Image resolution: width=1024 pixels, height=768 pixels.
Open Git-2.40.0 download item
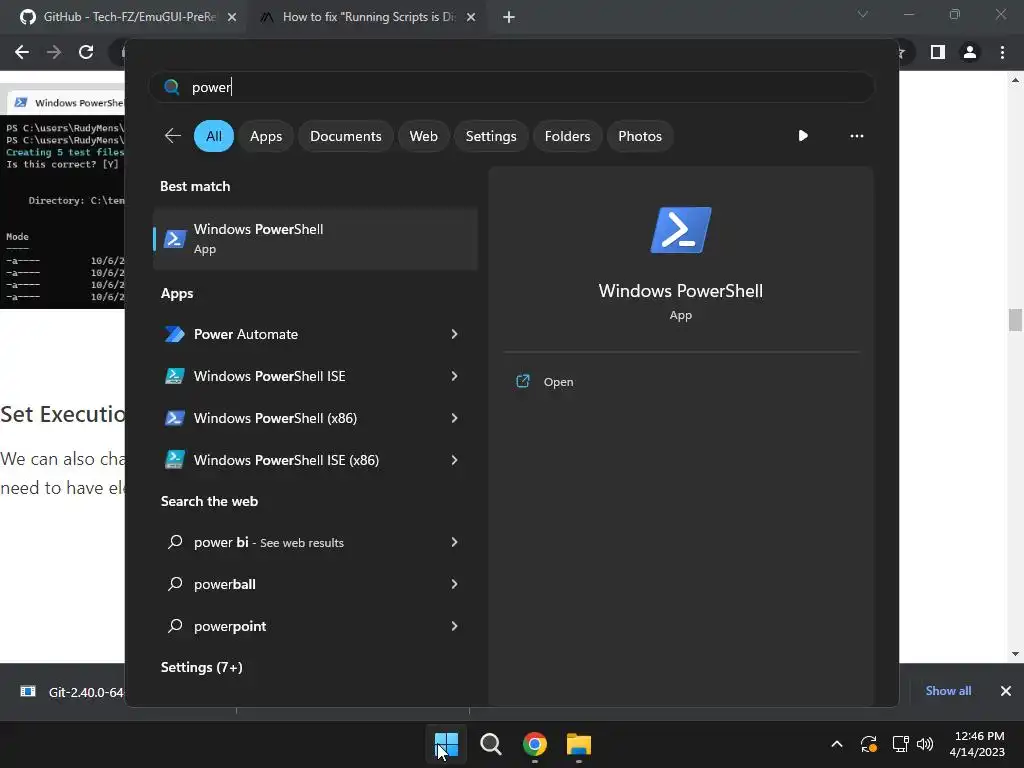point(72,692)
